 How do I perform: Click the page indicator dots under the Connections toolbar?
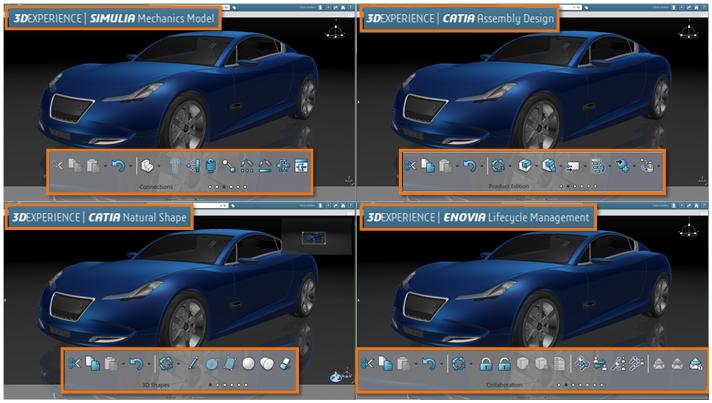227,186
